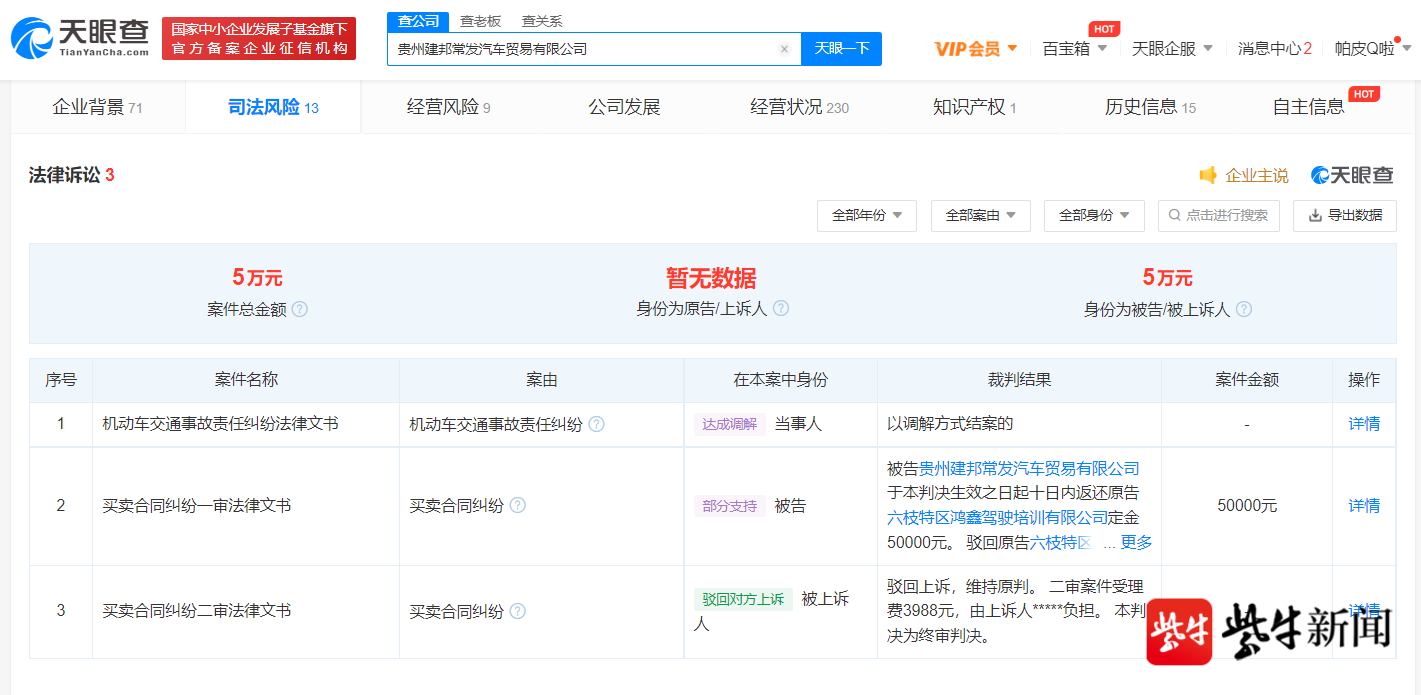This screenshot has height=695, width=1421.
Task: Open 详情 for the first lawsuit
Action: point(1363,424)
